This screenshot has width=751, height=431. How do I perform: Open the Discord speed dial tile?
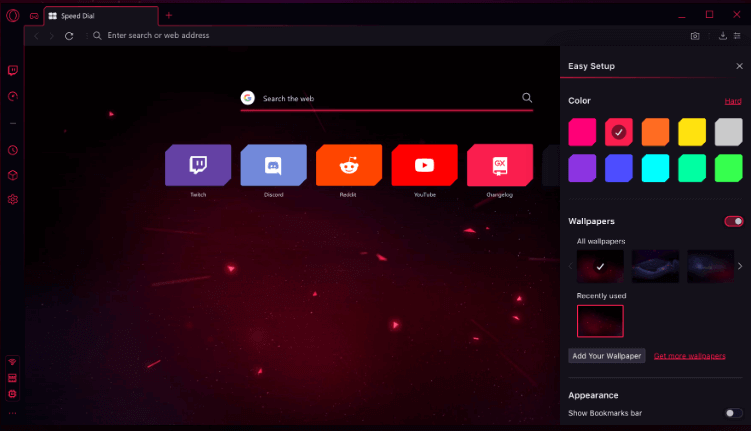(273, 165)
